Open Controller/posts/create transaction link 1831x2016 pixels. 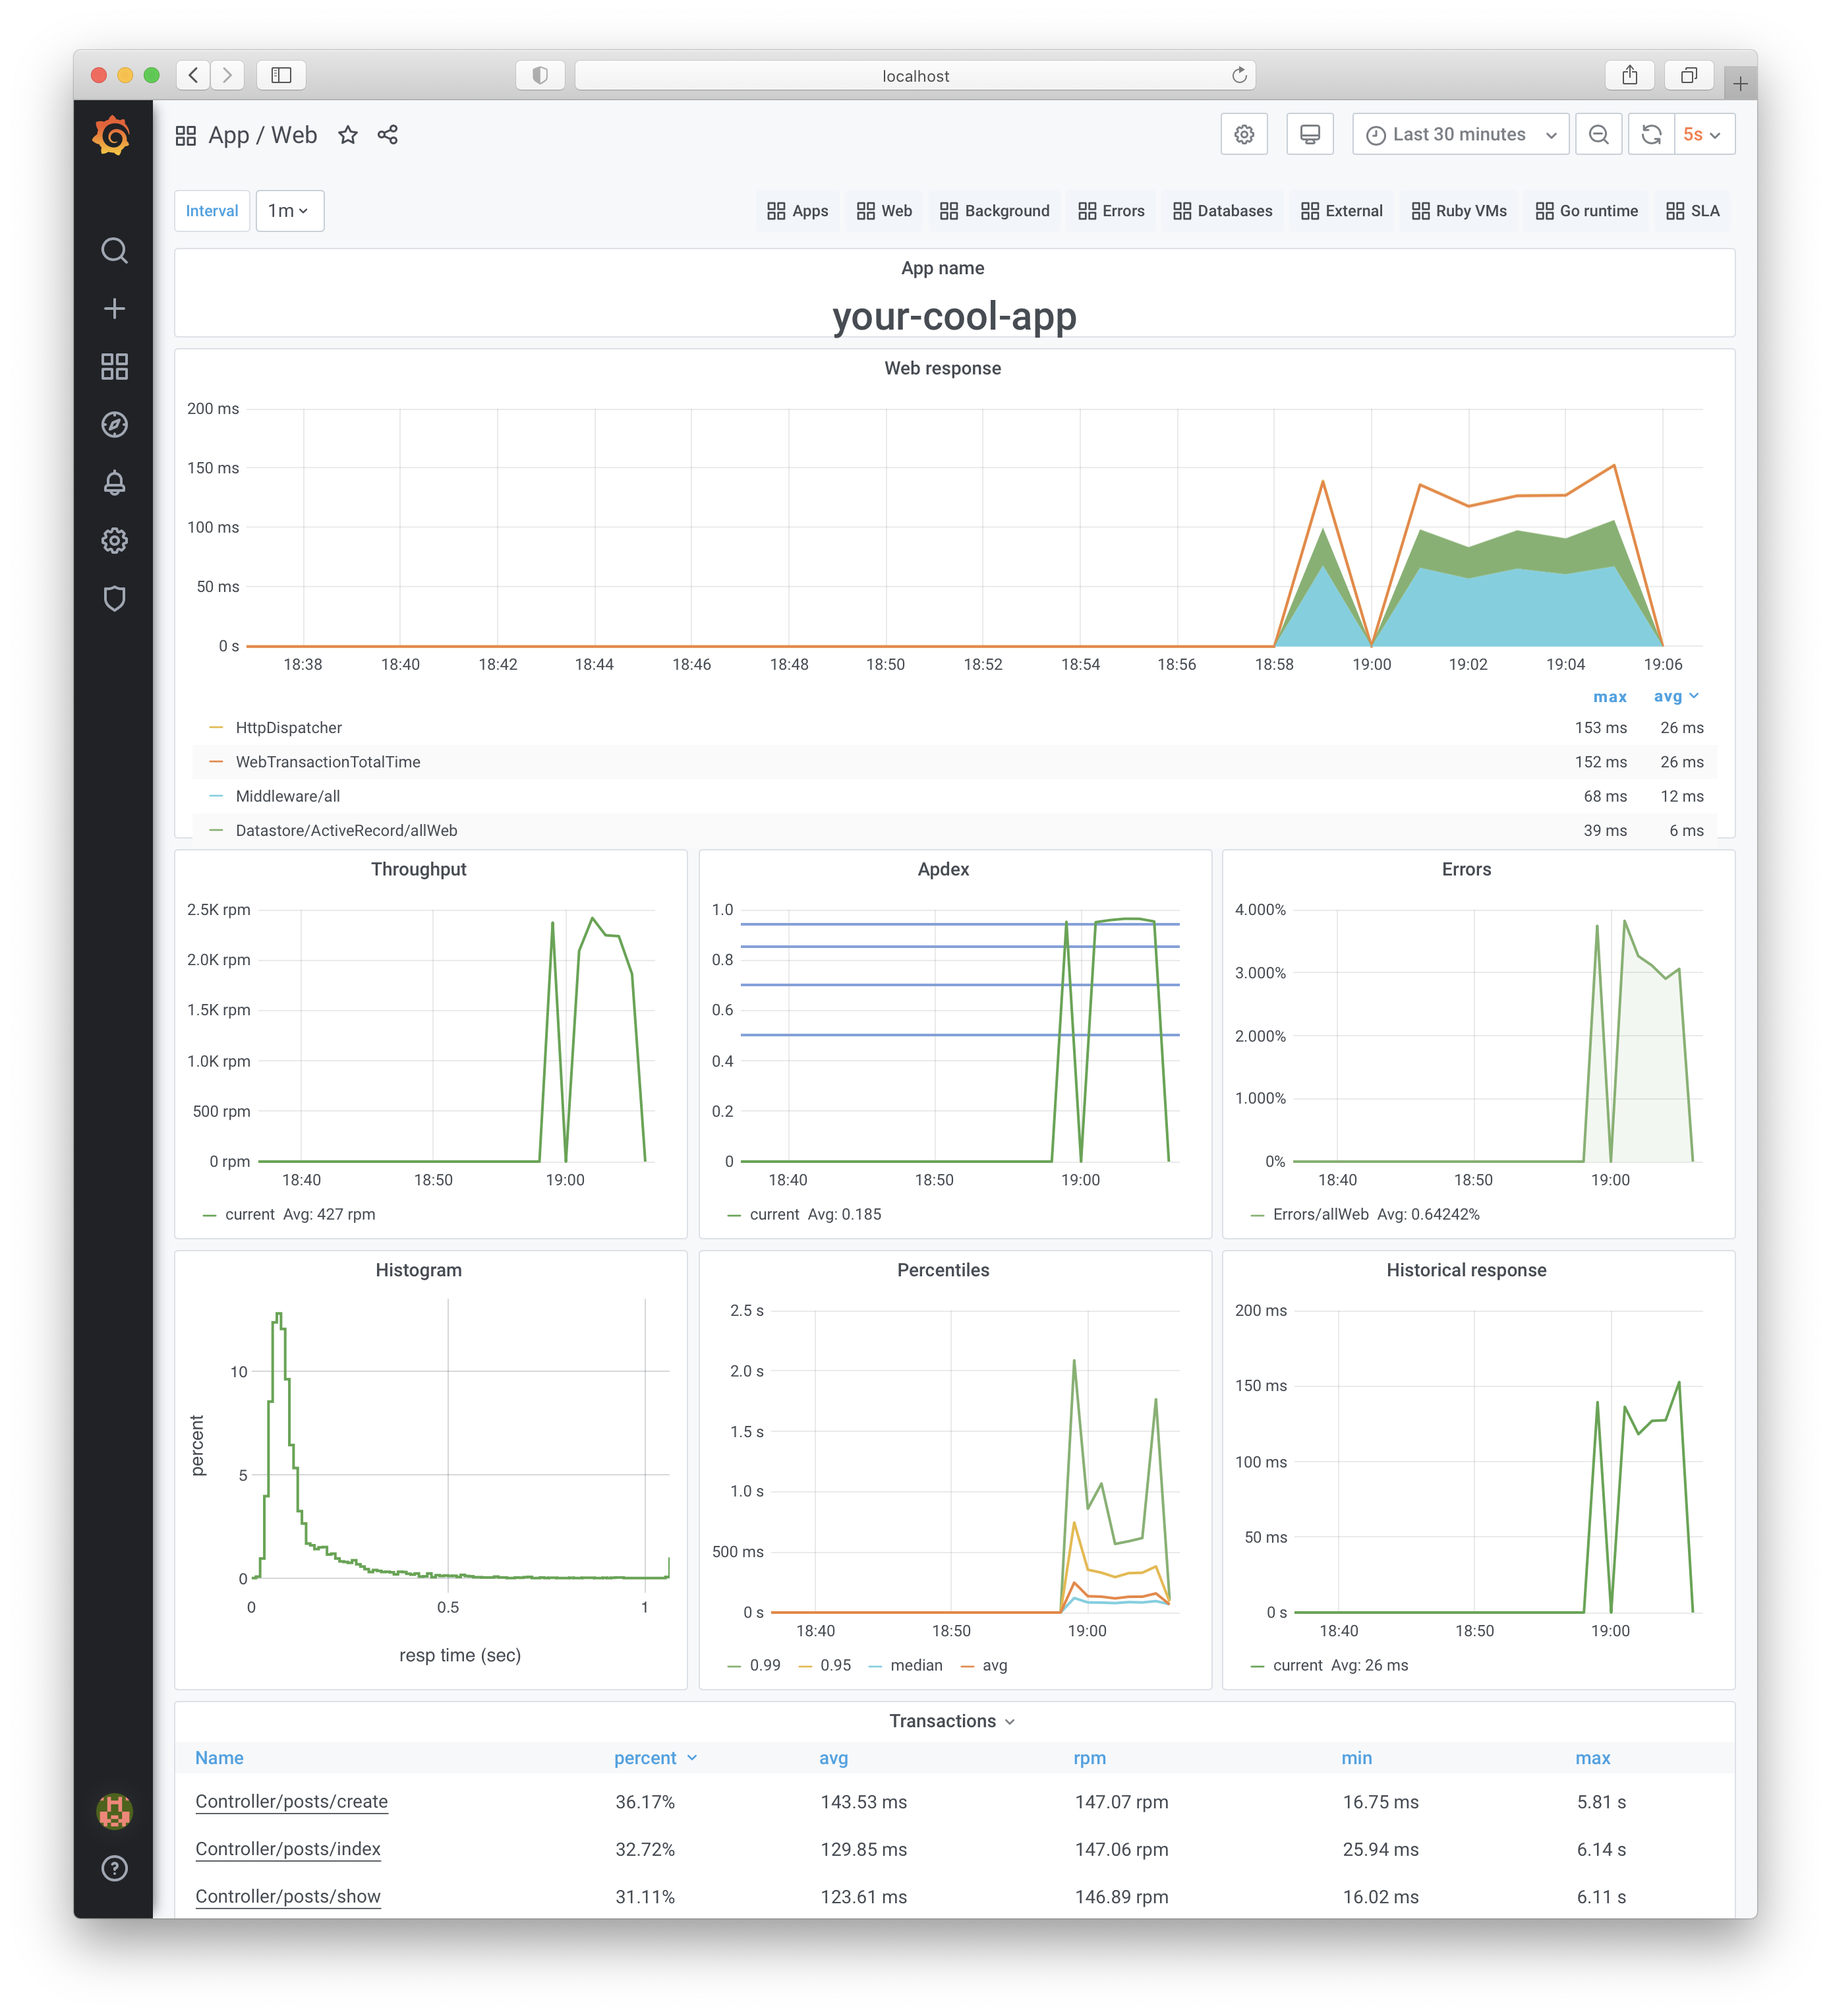pyautogui.click(x=291, y=1801)
